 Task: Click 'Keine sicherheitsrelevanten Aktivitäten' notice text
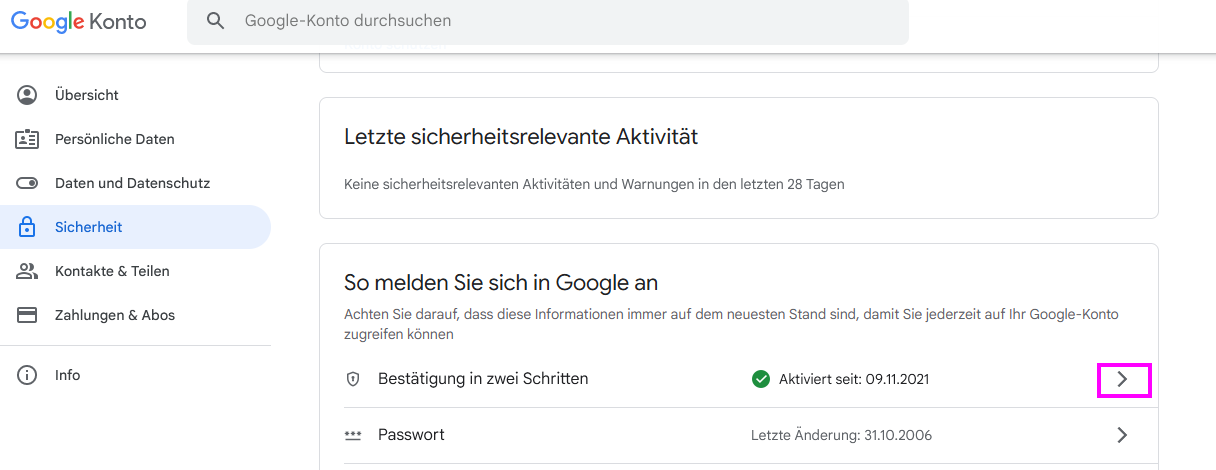click(594, 184)
